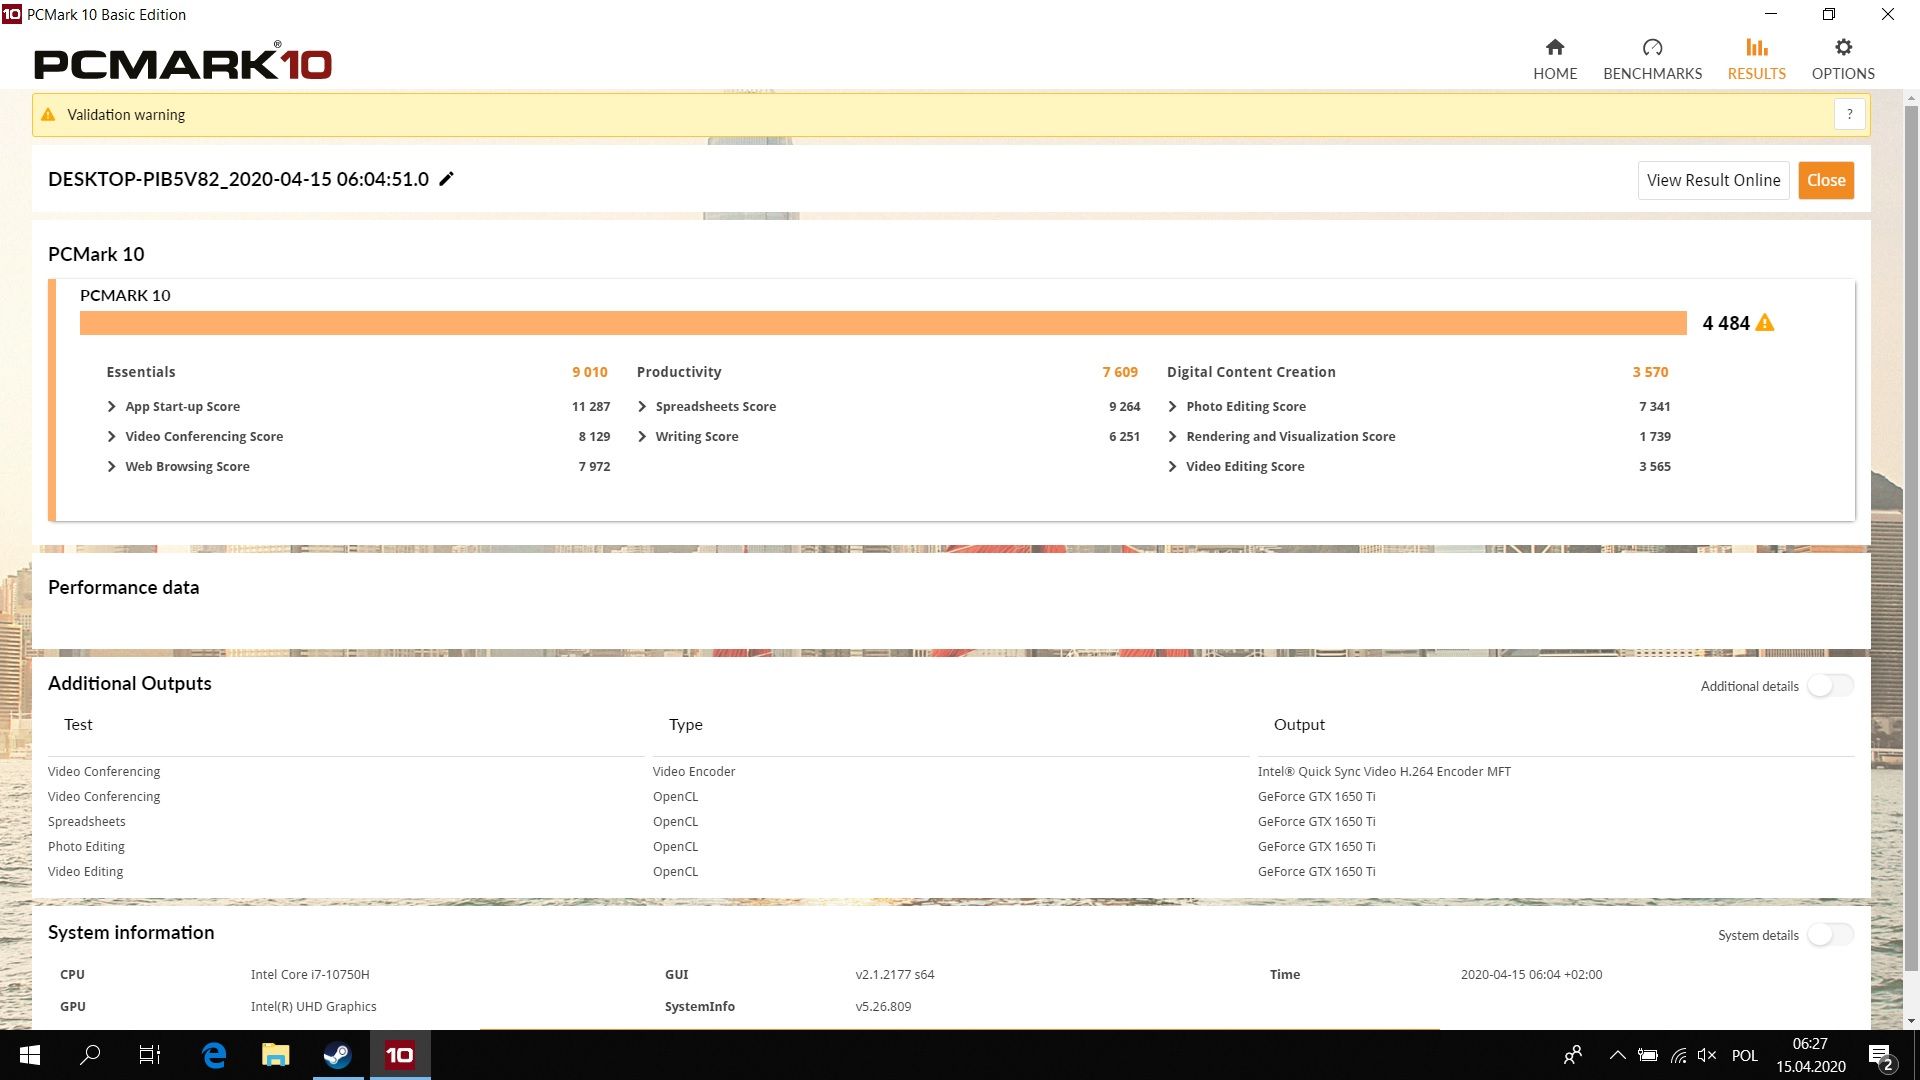Open the notification Action Center icon
Viewport: 1920px width, 1080px height.
[1880, 1056]
